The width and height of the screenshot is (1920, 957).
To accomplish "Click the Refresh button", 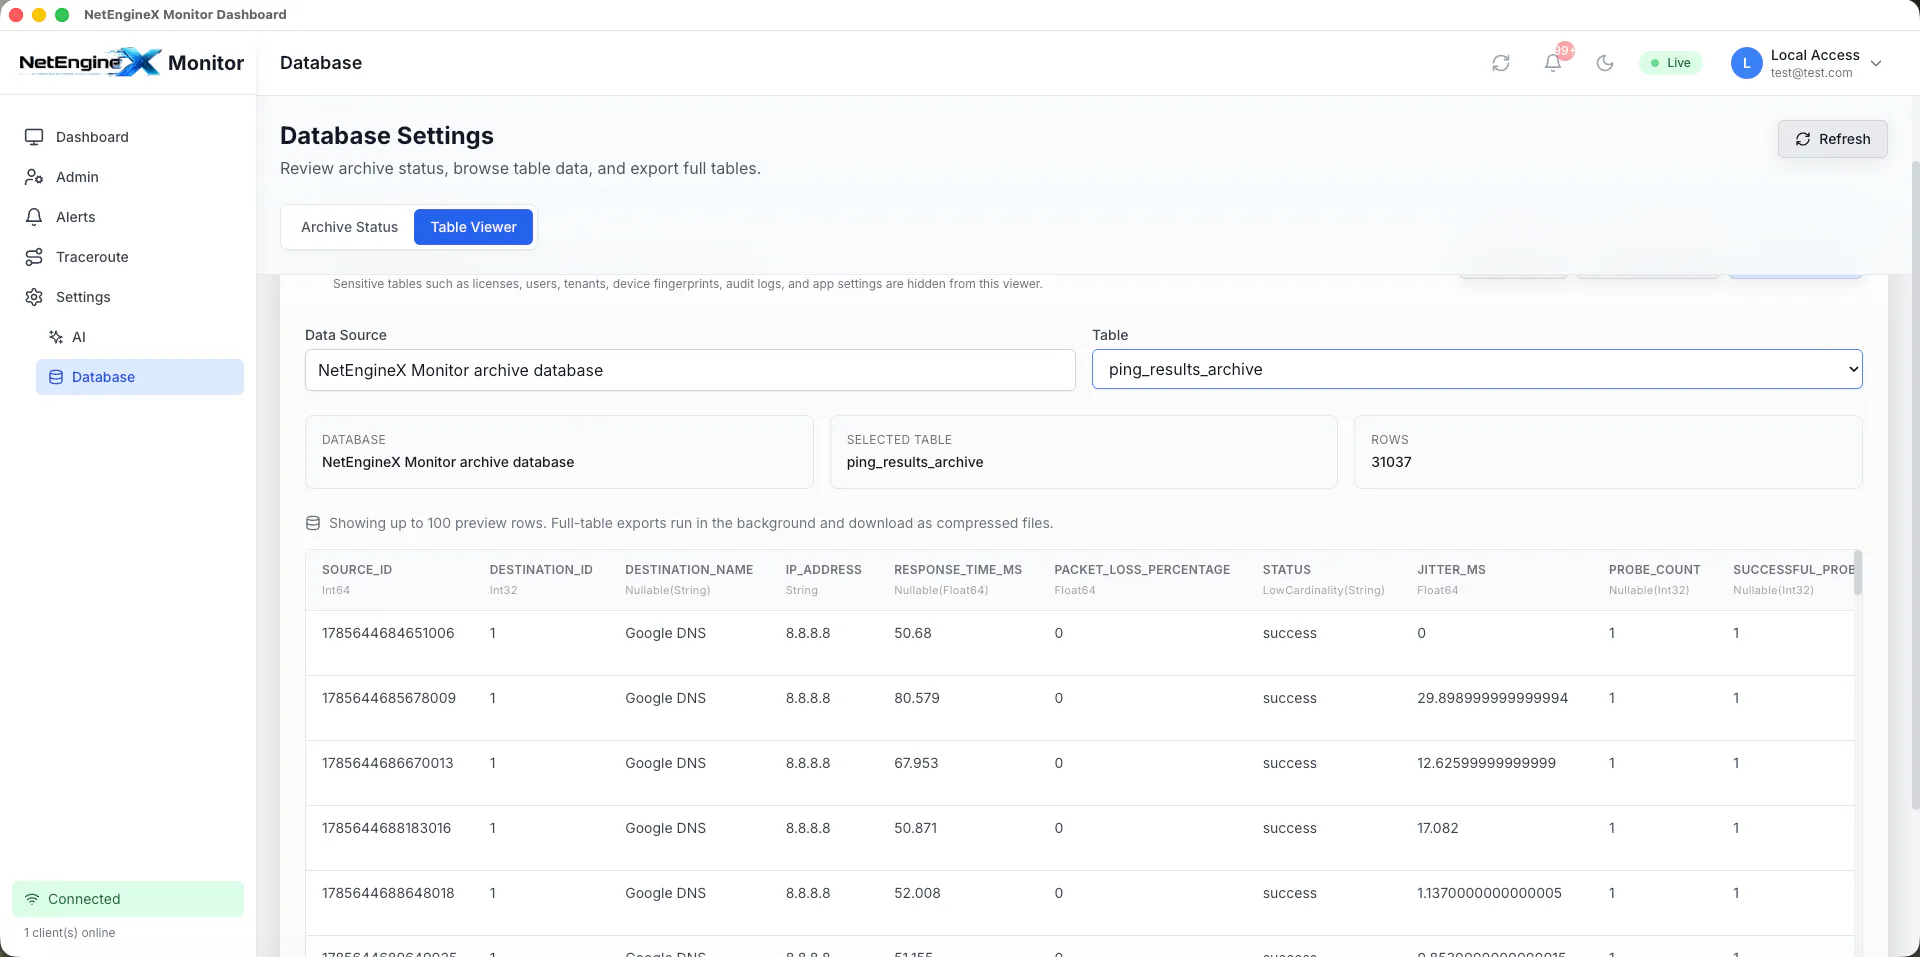I will 1832,139.
